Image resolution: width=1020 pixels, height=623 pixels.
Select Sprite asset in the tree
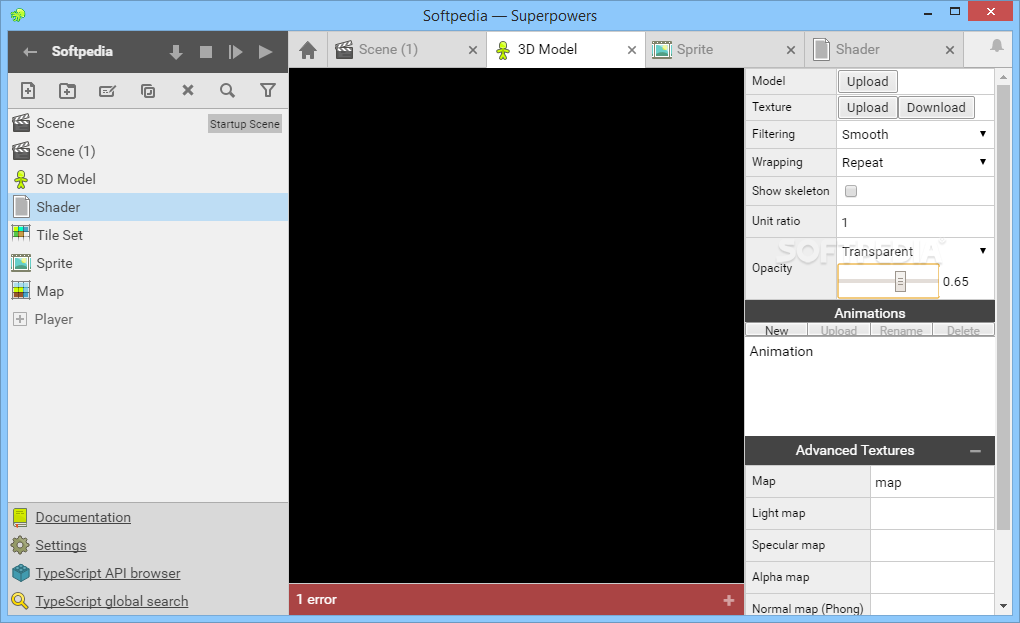[148, 263]
